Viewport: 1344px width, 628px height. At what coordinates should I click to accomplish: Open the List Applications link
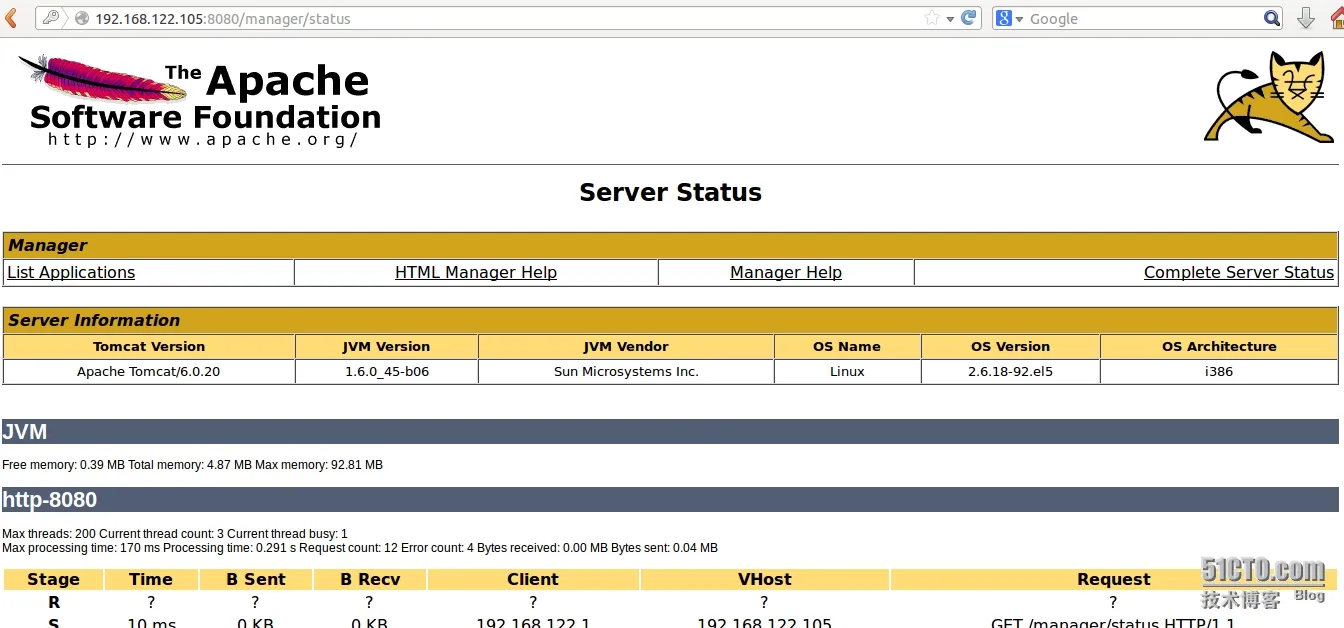(x=71, y=272)
